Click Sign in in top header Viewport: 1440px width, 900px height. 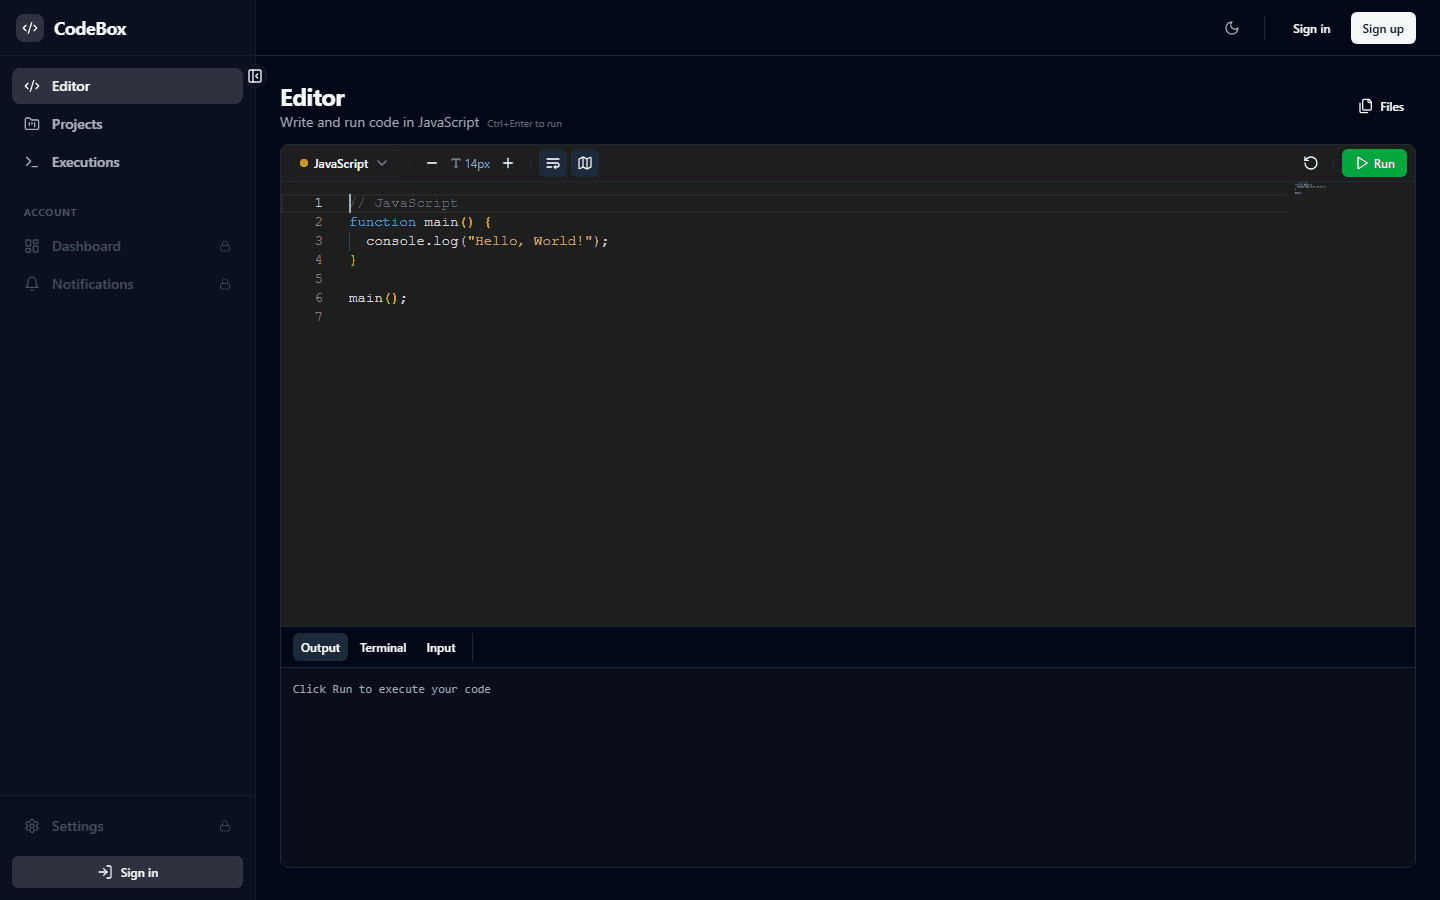click(x=1311, y=28)
